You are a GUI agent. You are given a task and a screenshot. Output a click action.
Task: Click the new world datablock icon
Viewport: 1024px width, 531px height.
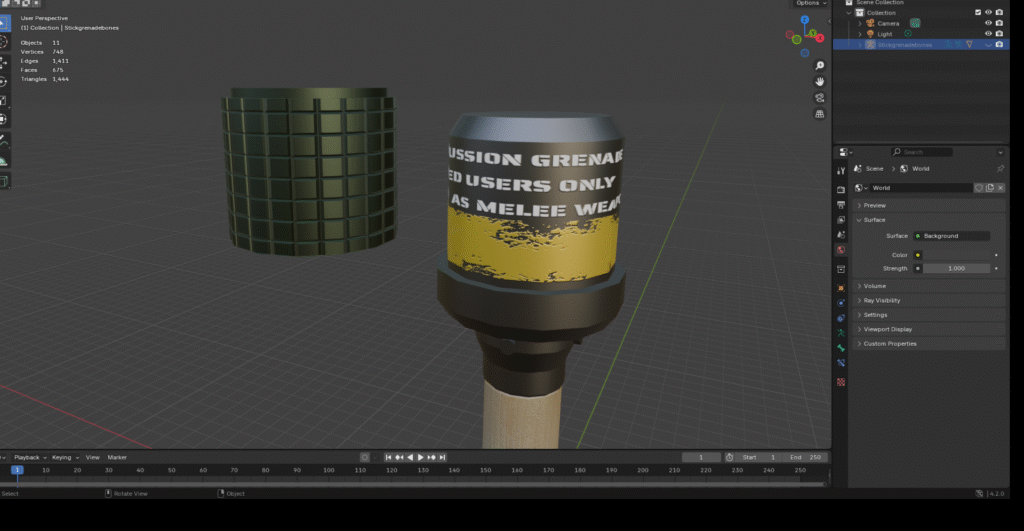coord(990,188)
